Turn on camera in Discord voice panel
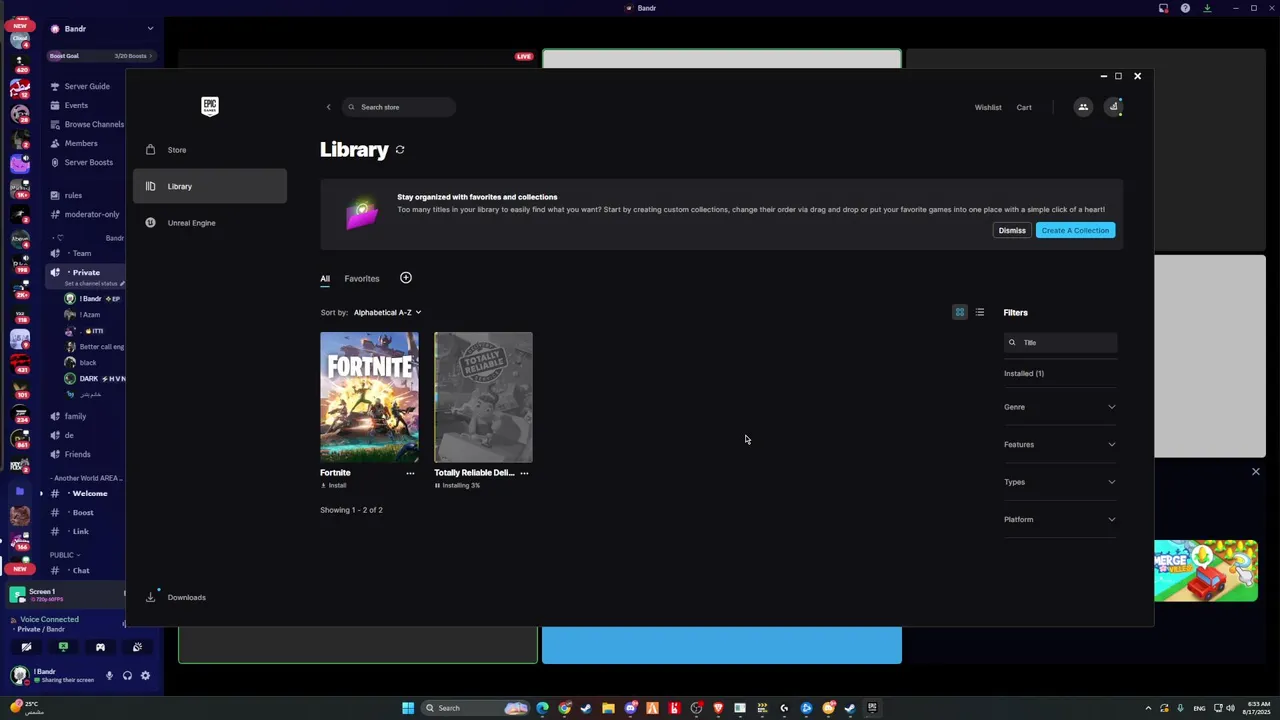Viewport: 1280px width, 720px height. click(26, 647)
